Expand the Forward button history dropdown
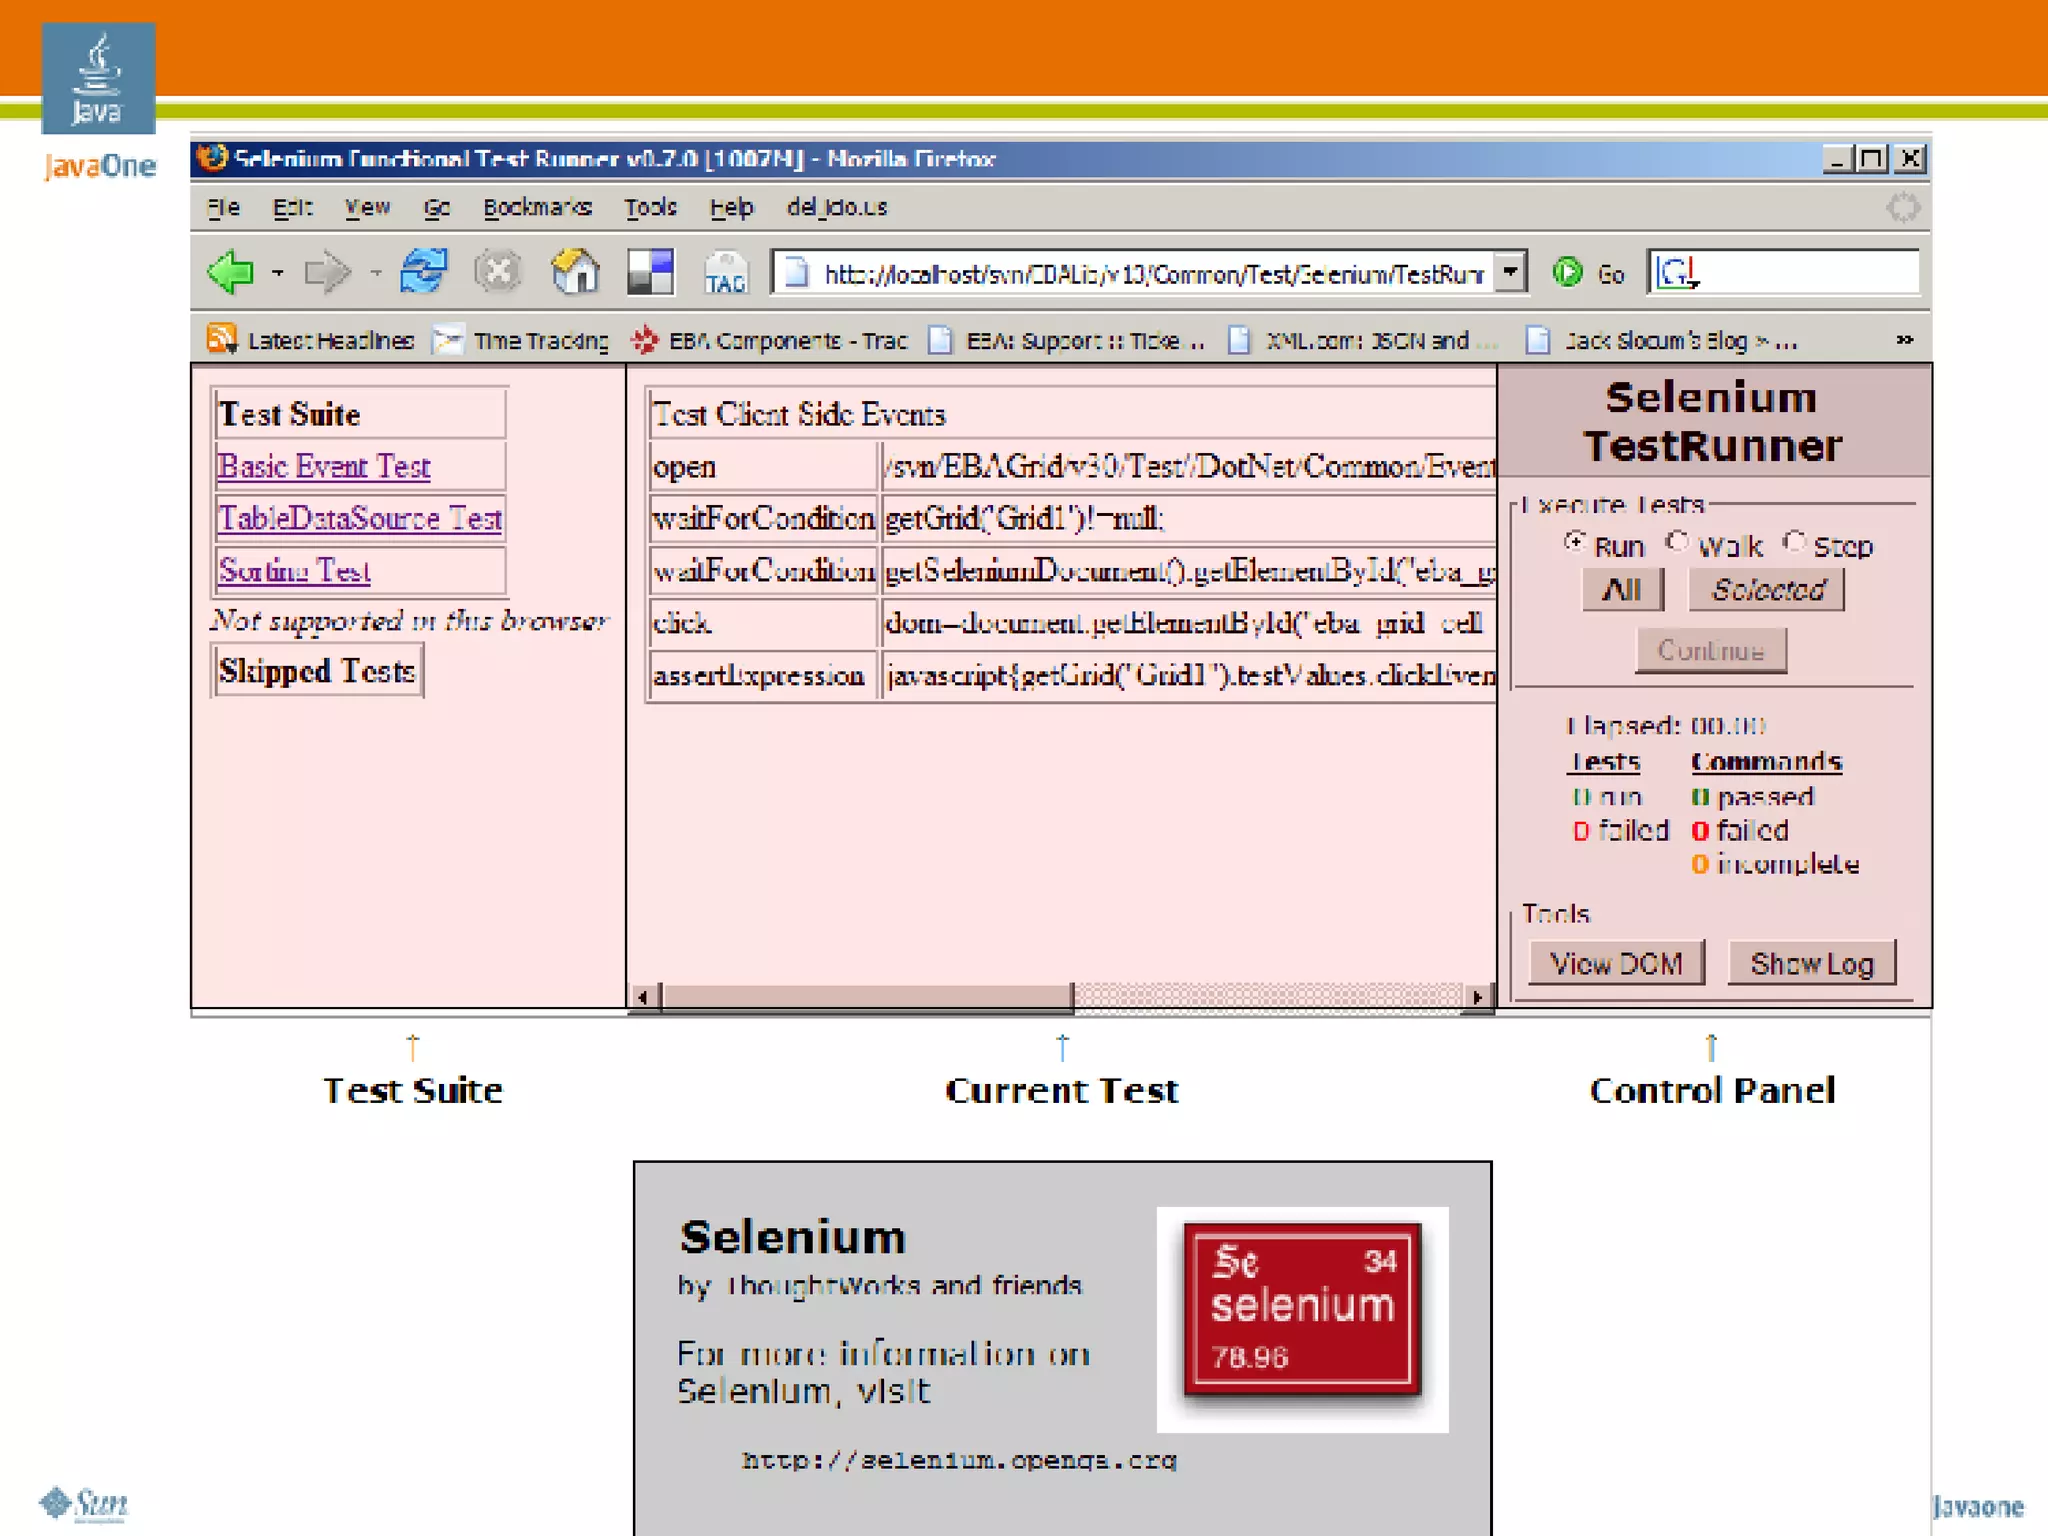Viewport: 2048px width, 1536px height. pyautogui.click(x=375, y=272)
